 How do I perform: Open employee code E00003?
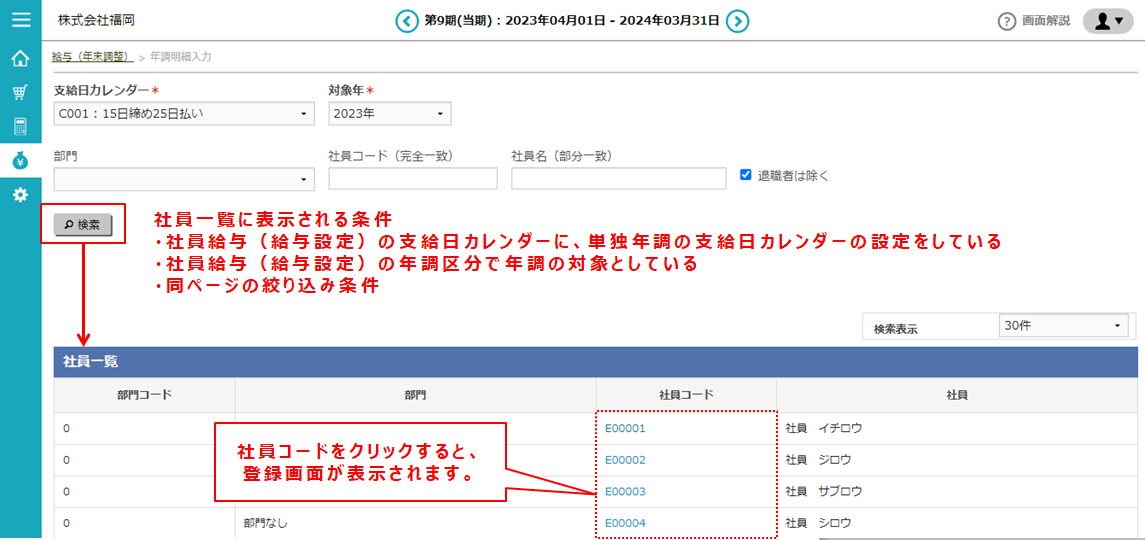[625, 492]
